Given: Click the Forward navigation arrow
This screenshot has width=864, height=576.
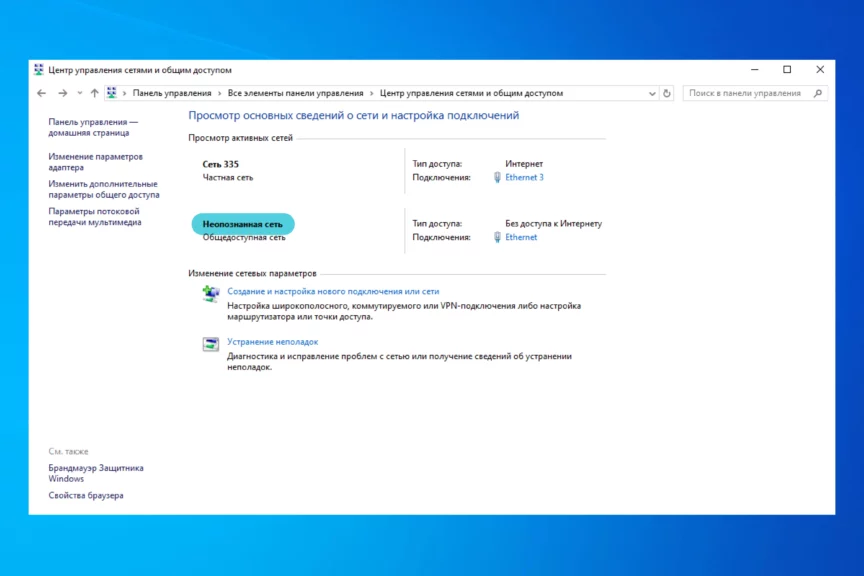Looking at the screenshot, I should tap(62, 93).
